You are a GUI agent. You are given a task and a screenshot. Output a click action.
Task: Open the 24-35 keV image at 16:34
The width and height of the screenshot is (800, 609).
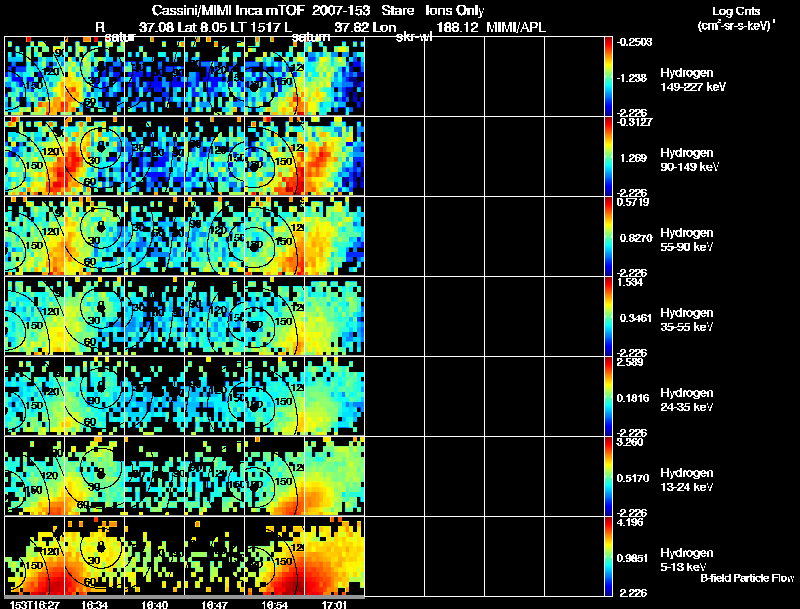click(x=94, y=396)
